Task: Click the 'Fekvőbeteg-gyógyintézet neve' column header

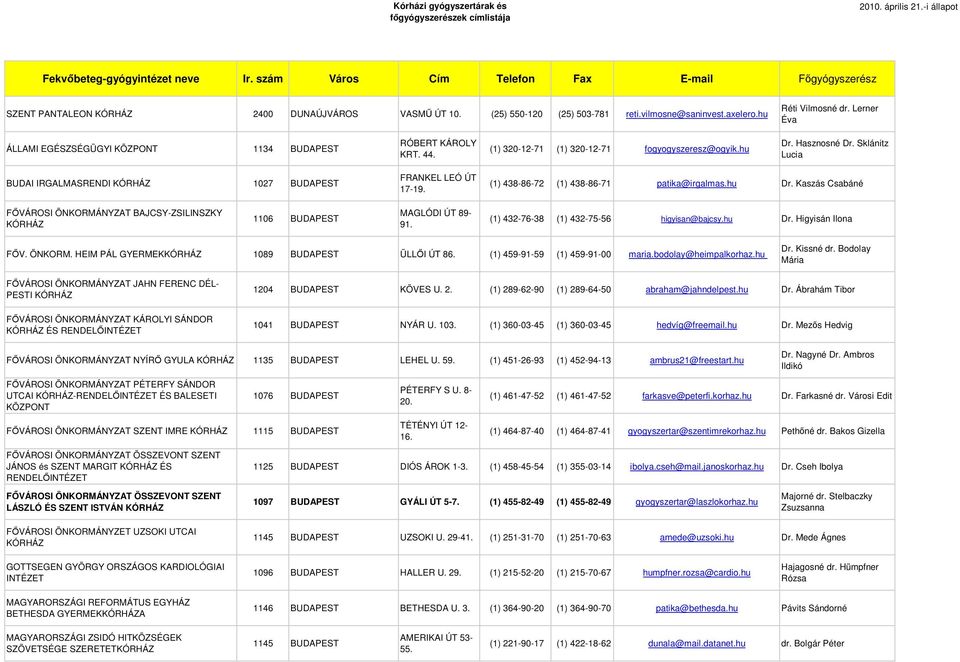Action: (121, 78)
